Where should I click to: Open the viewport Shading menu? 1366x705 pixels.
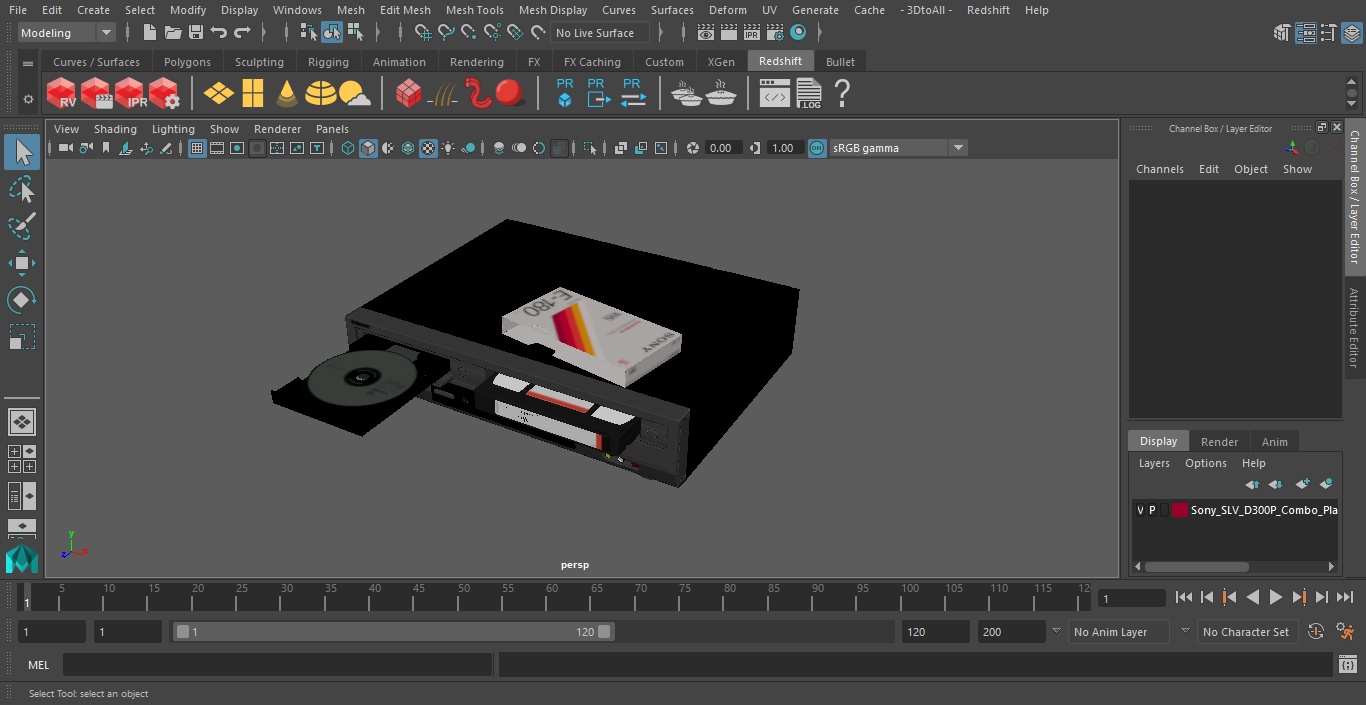[x=115, y=129]
